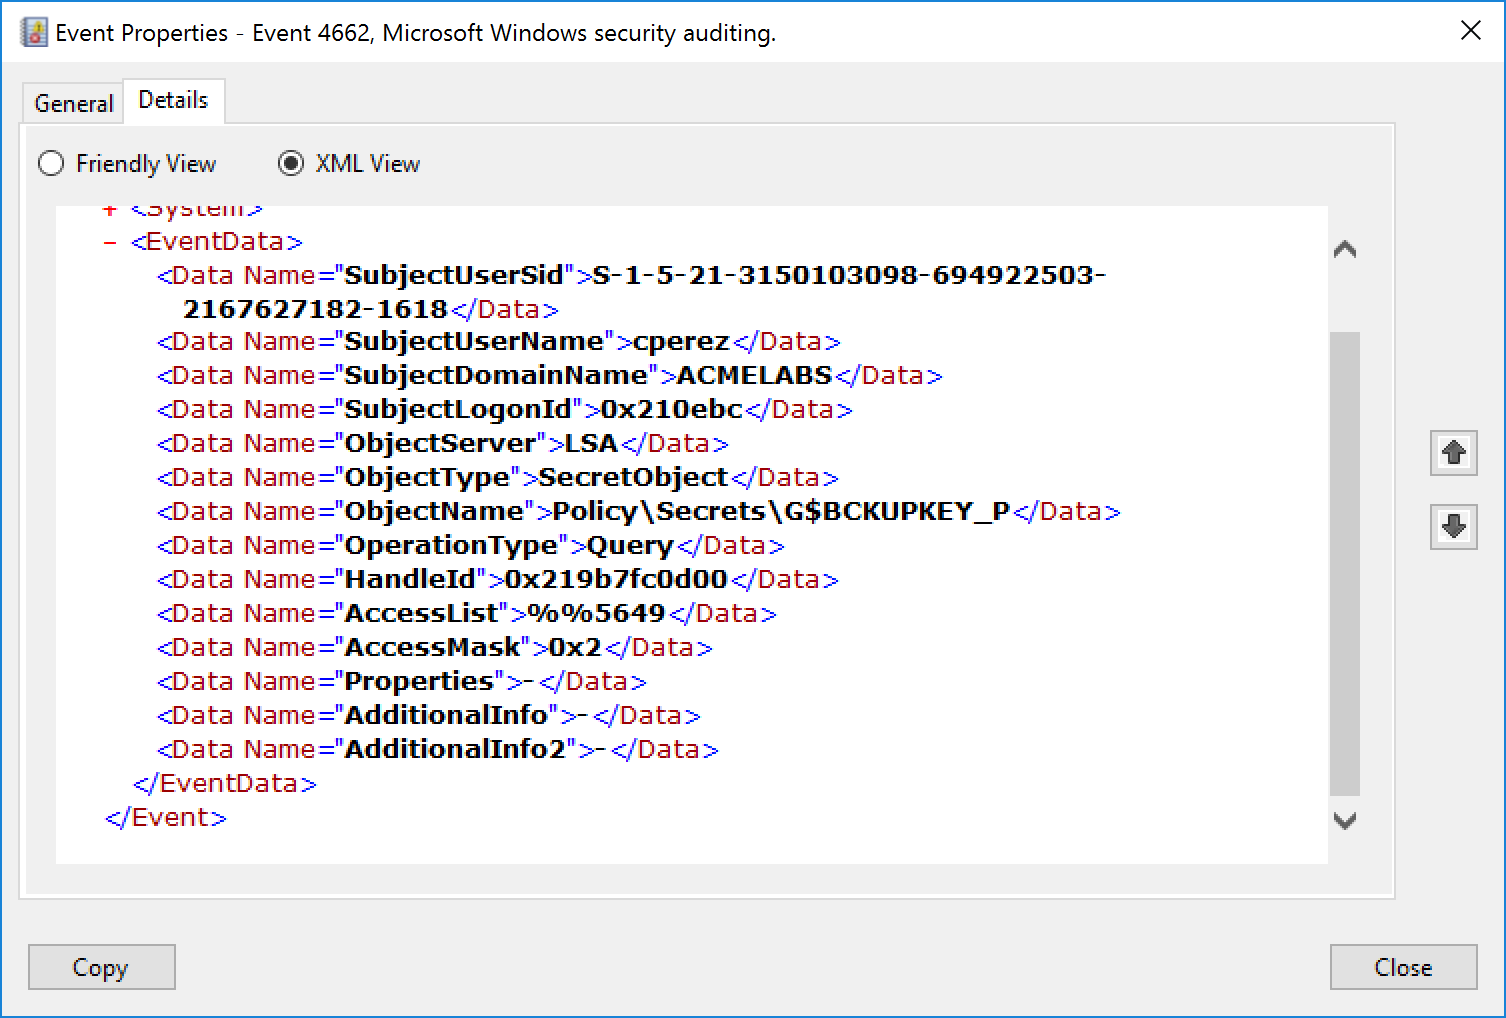
Task: Select the XML View radio button
Action: (290, 163)
